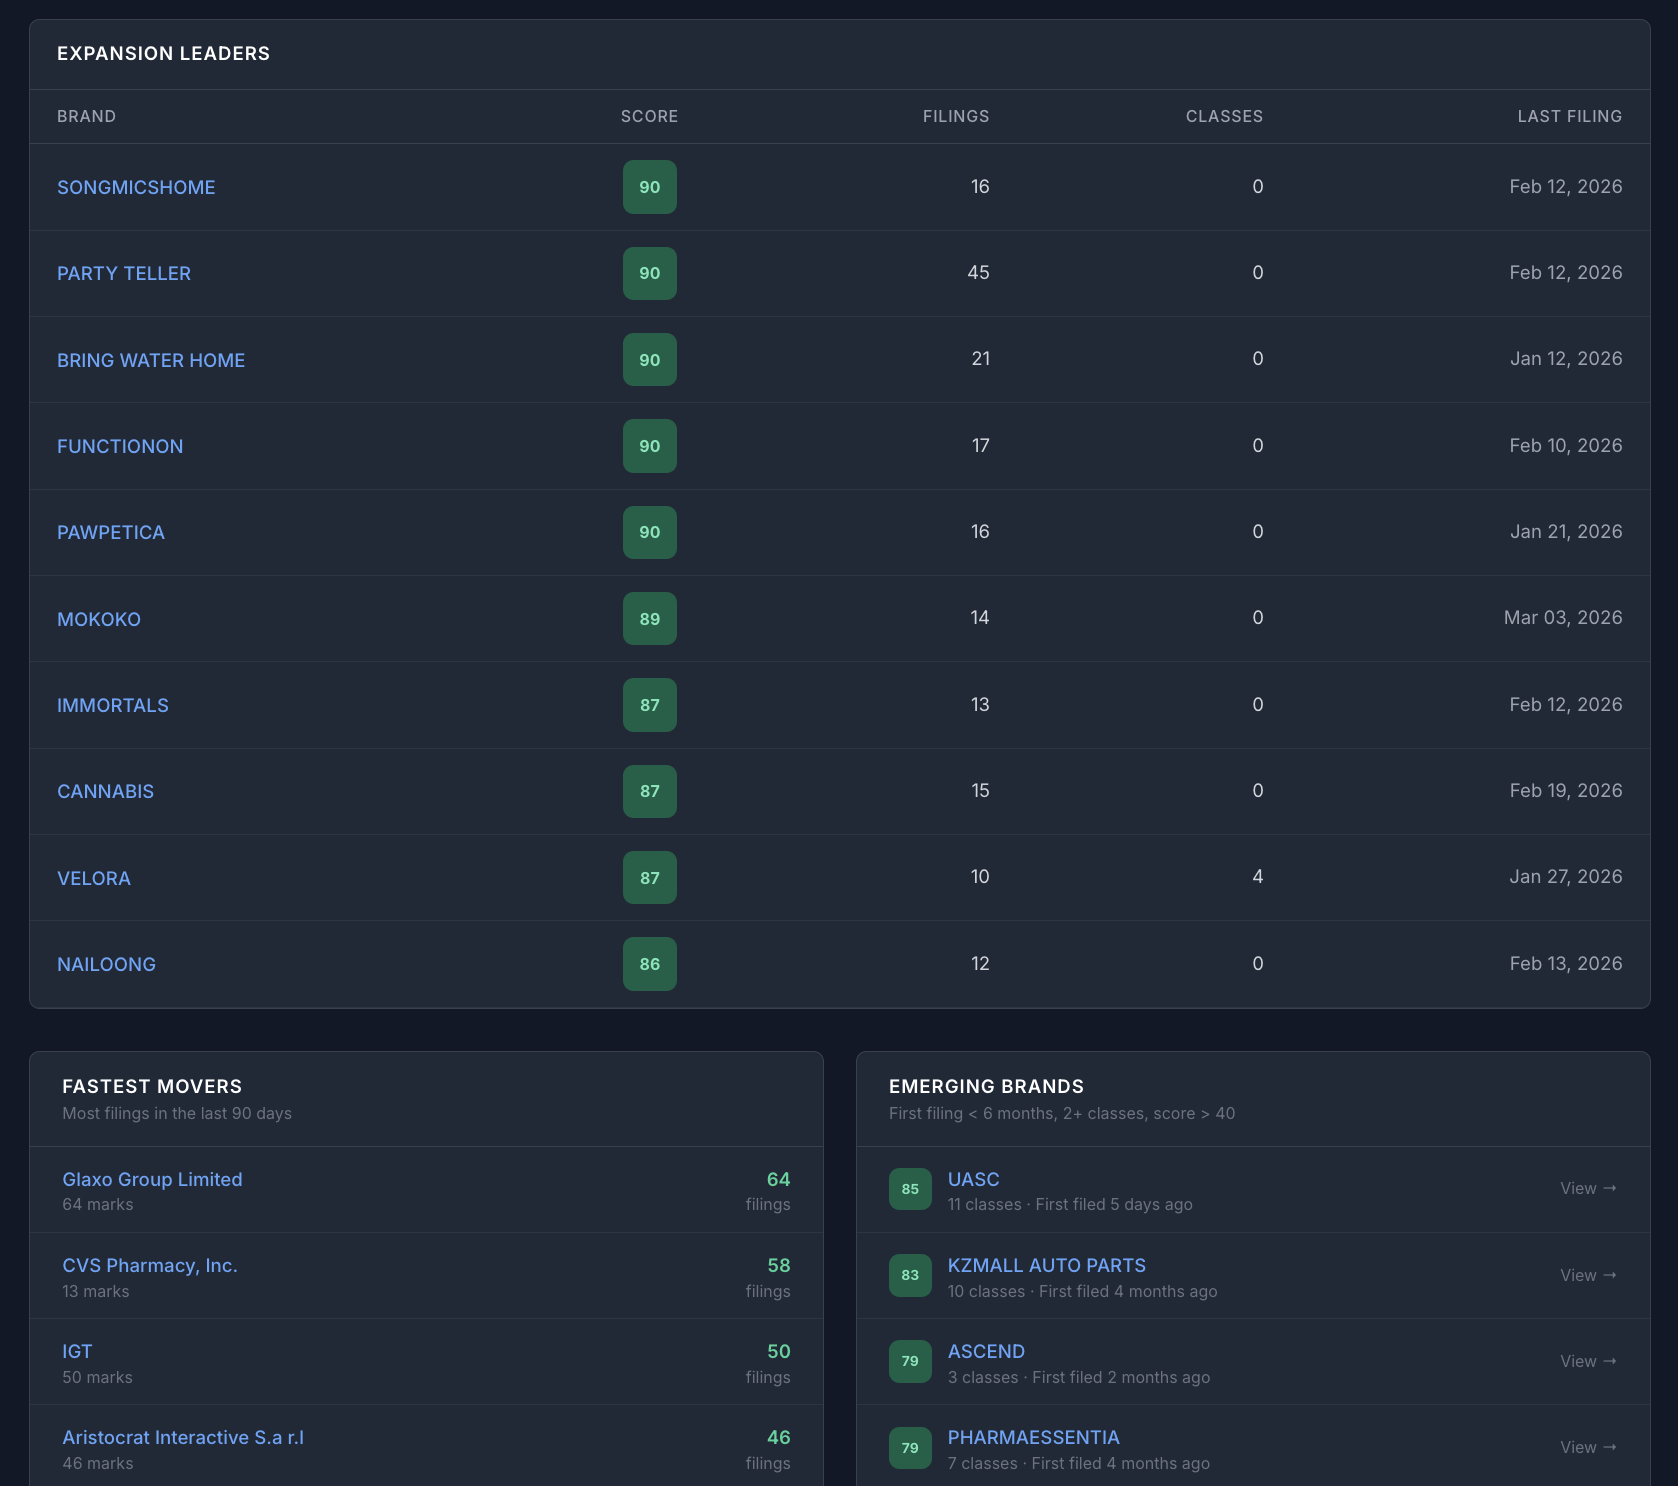Click the 46 filings count for Aristocrat
Image resolution: width=1678 pixels, height=1486 pixels.
click(778, 1437)
